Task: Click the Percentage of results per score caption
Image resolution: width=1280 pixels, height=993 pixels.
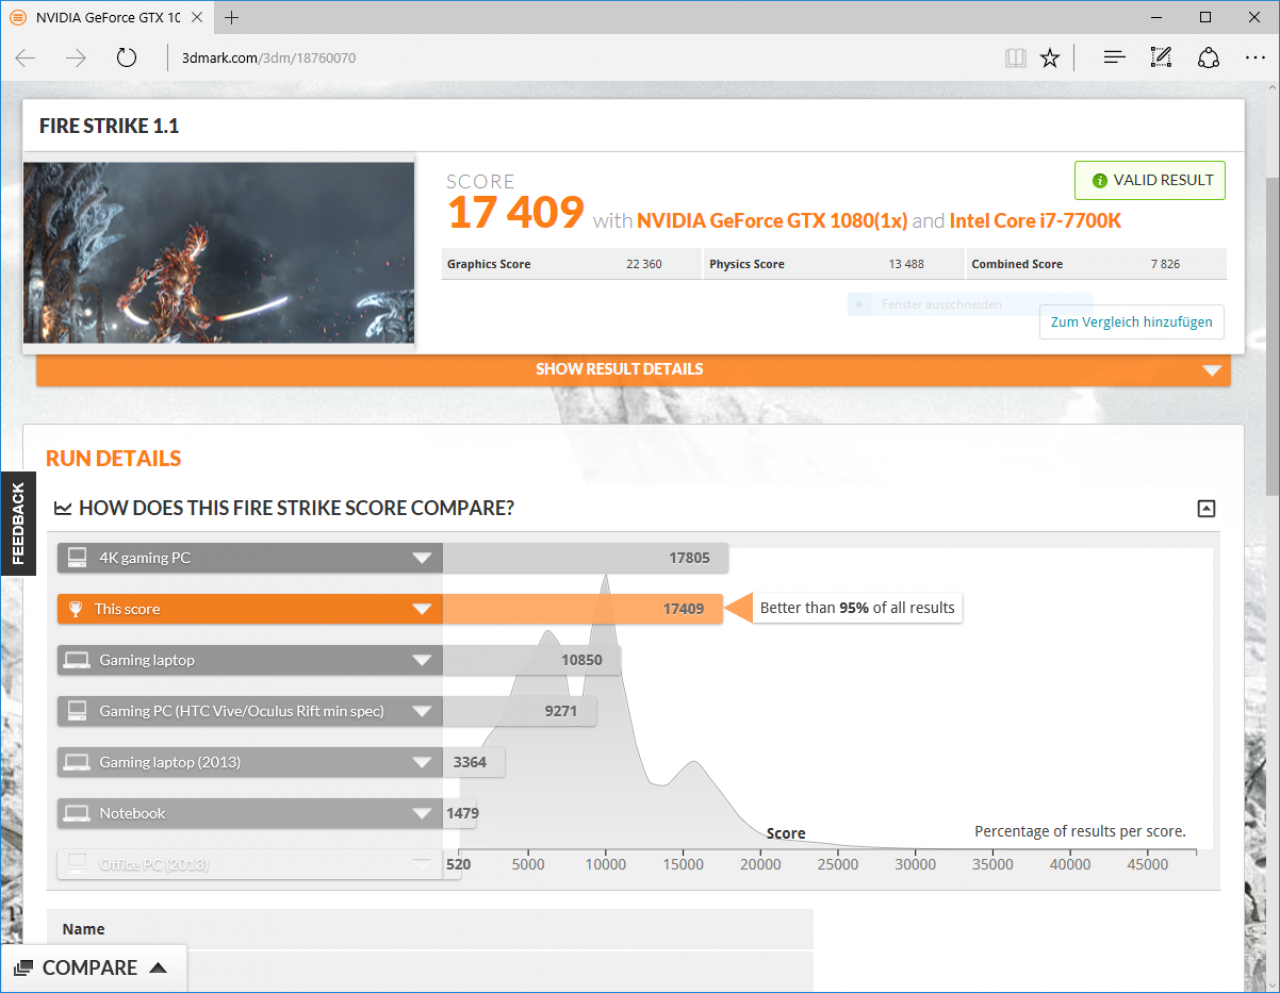Action: tap(1080, 832)
